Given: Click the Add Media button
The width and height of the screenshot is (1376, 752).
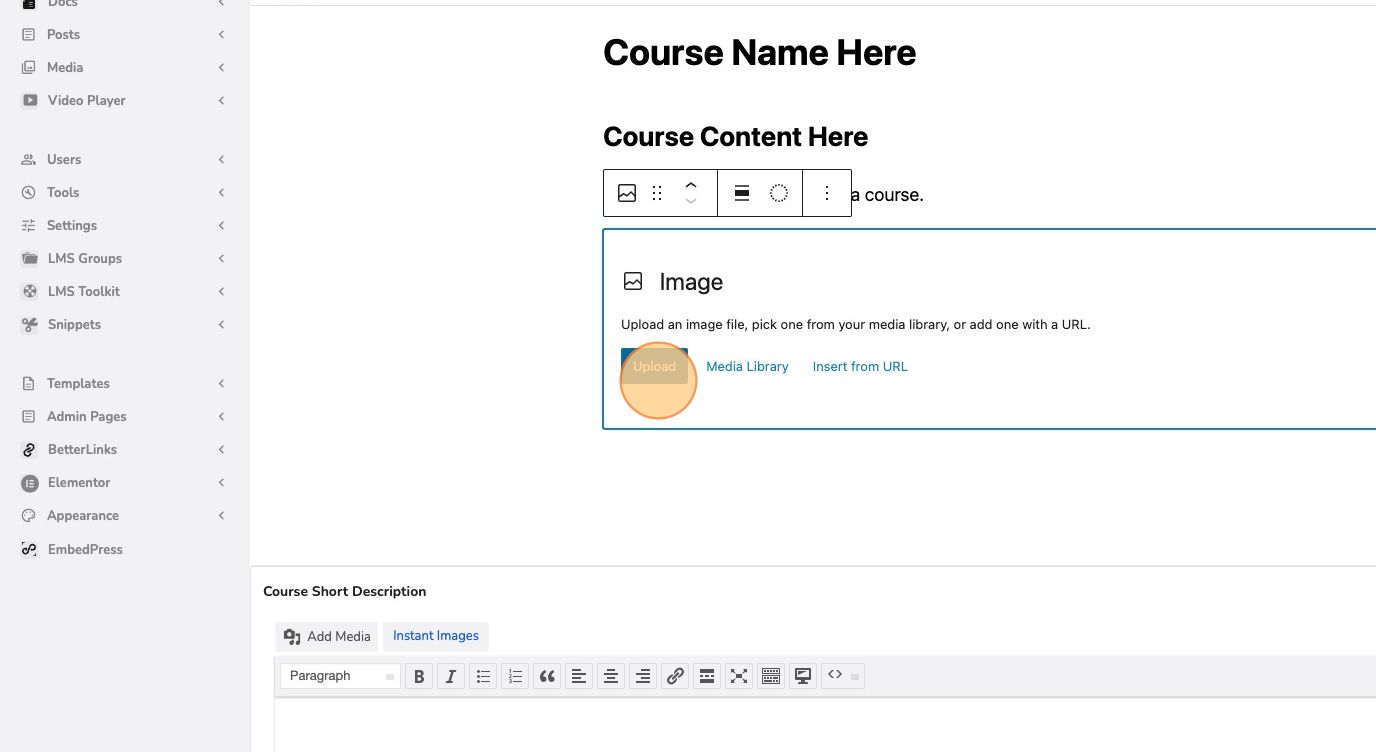Looking at the screenshot, I should 327,636.
